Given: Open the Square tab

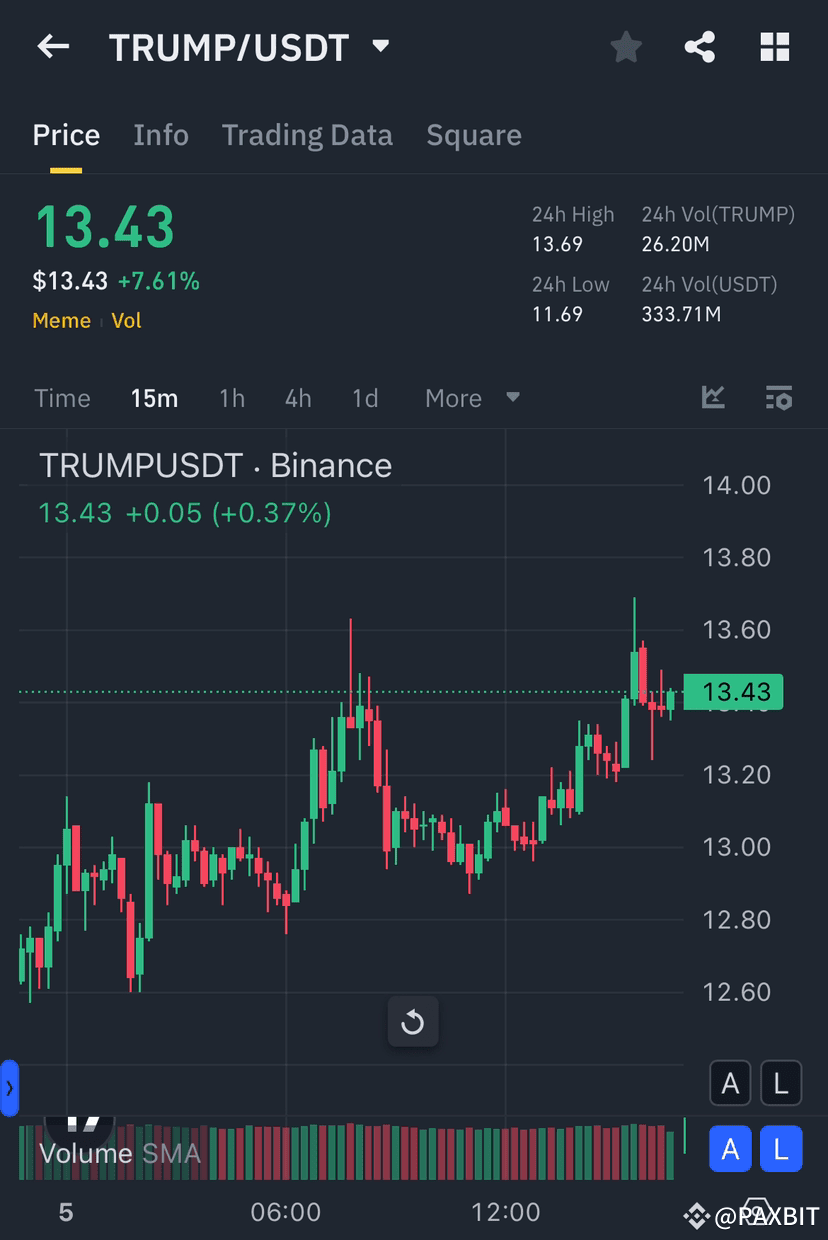Looking at the screenshot, I should click(x=474, y=135).
